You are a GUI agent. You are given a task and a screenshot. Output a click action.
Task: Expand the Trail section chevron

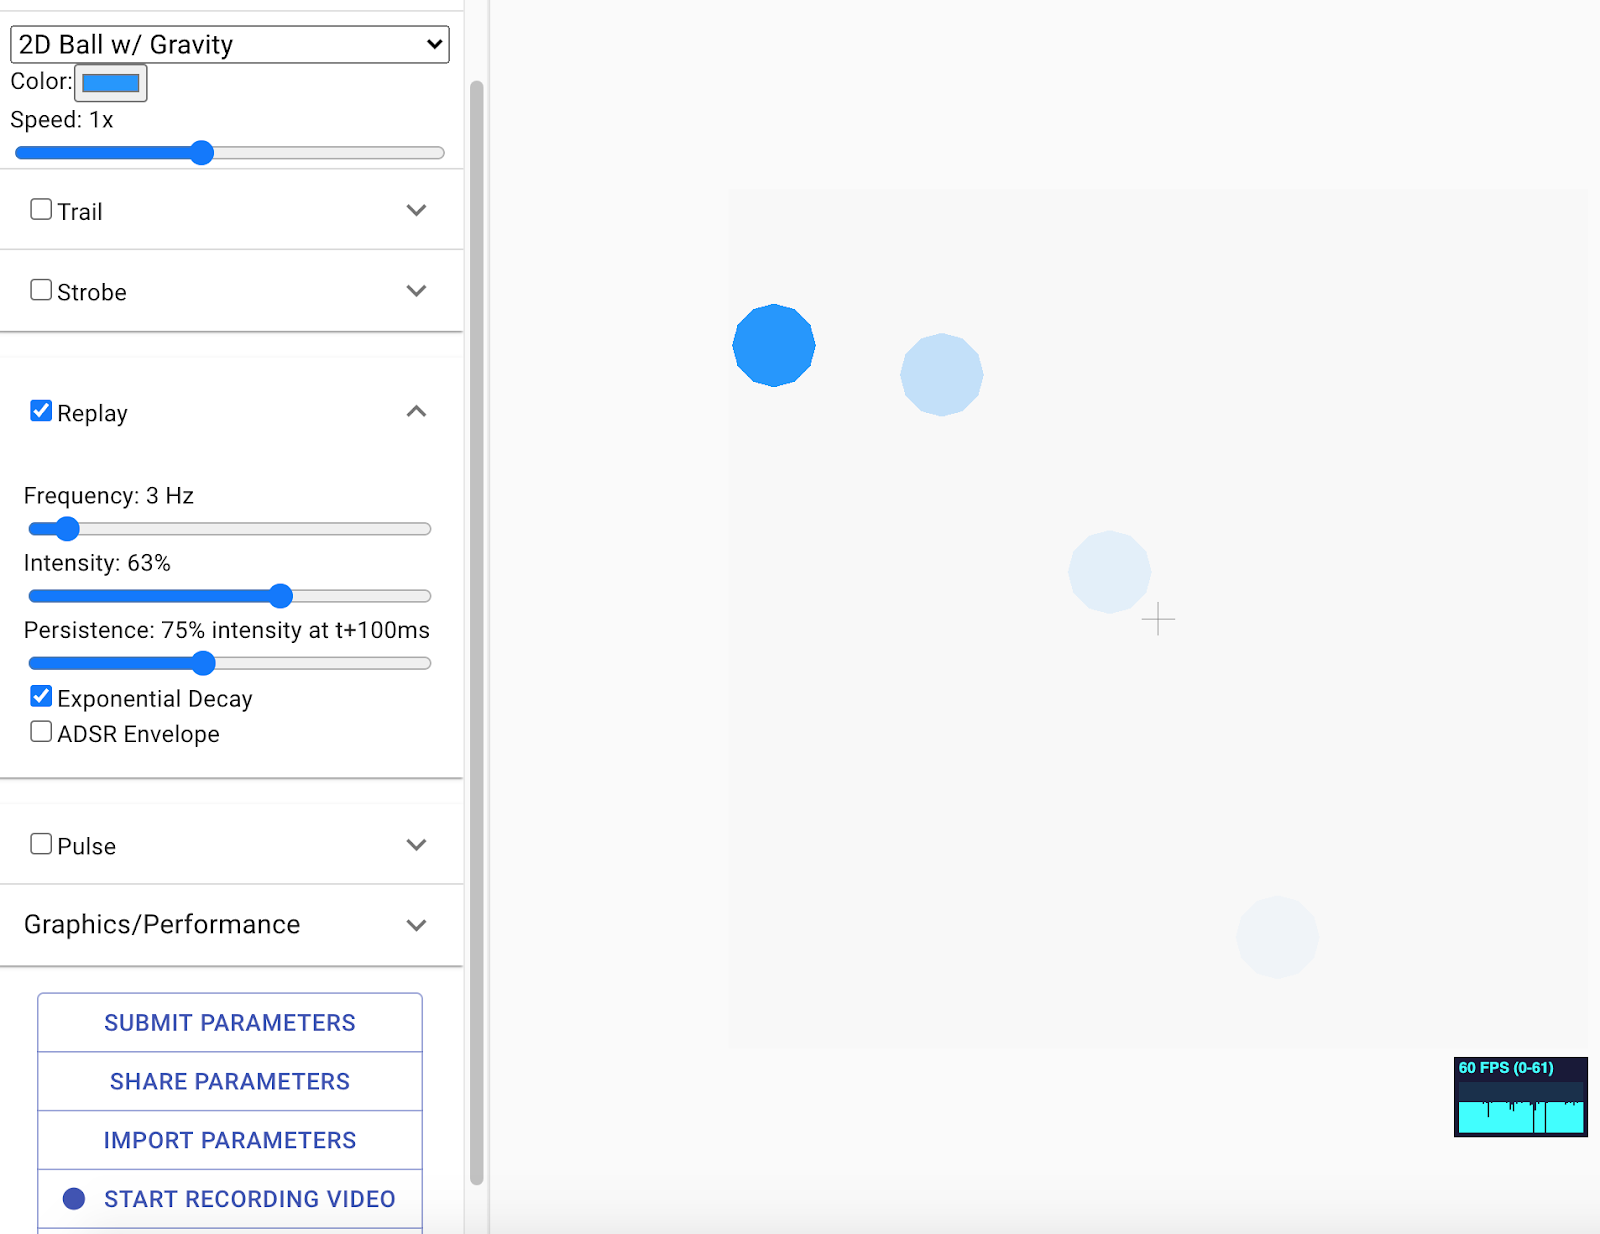417,210
